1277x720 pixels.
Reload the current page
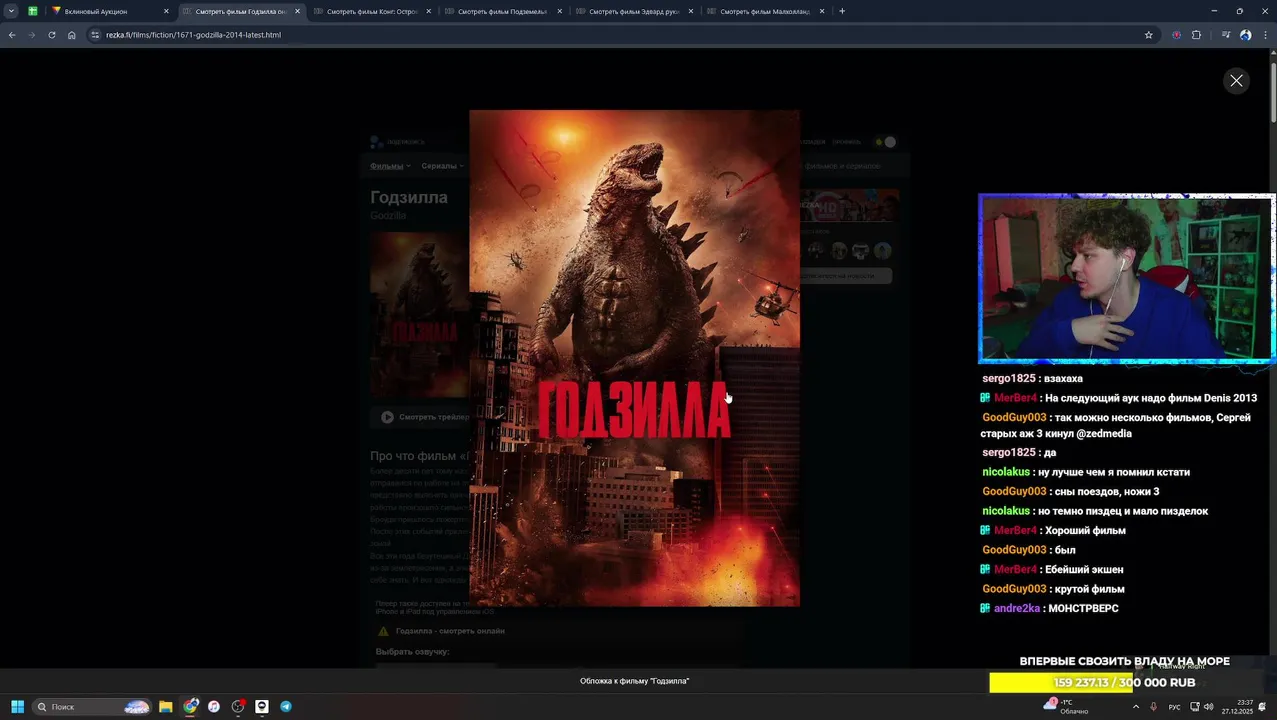[x=52, y=35]
